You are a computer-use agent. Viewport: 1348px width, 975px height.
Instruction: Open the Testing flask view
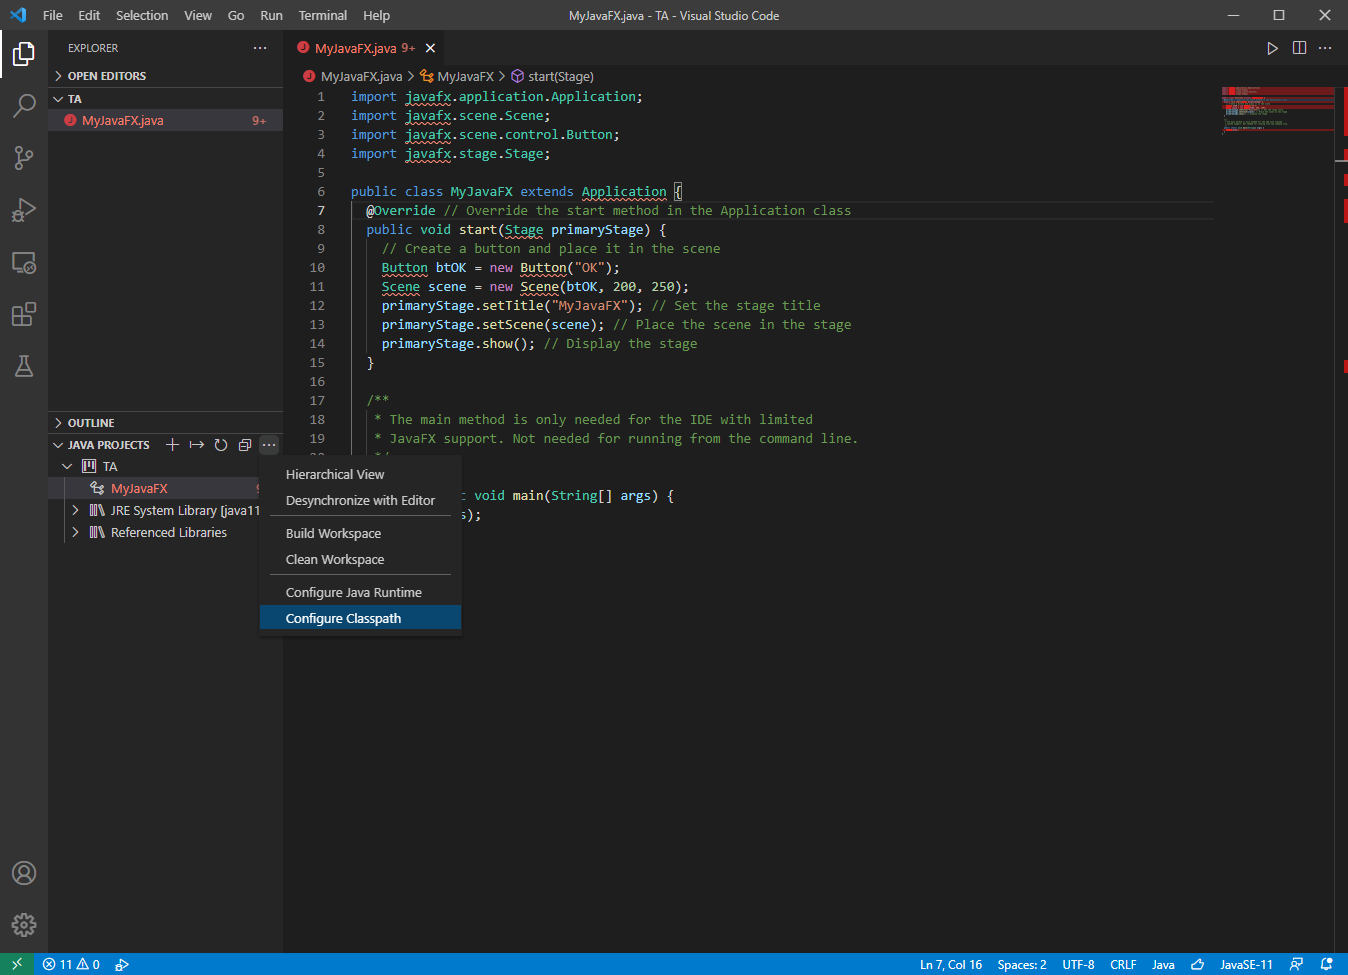click(x=24, y=366)
